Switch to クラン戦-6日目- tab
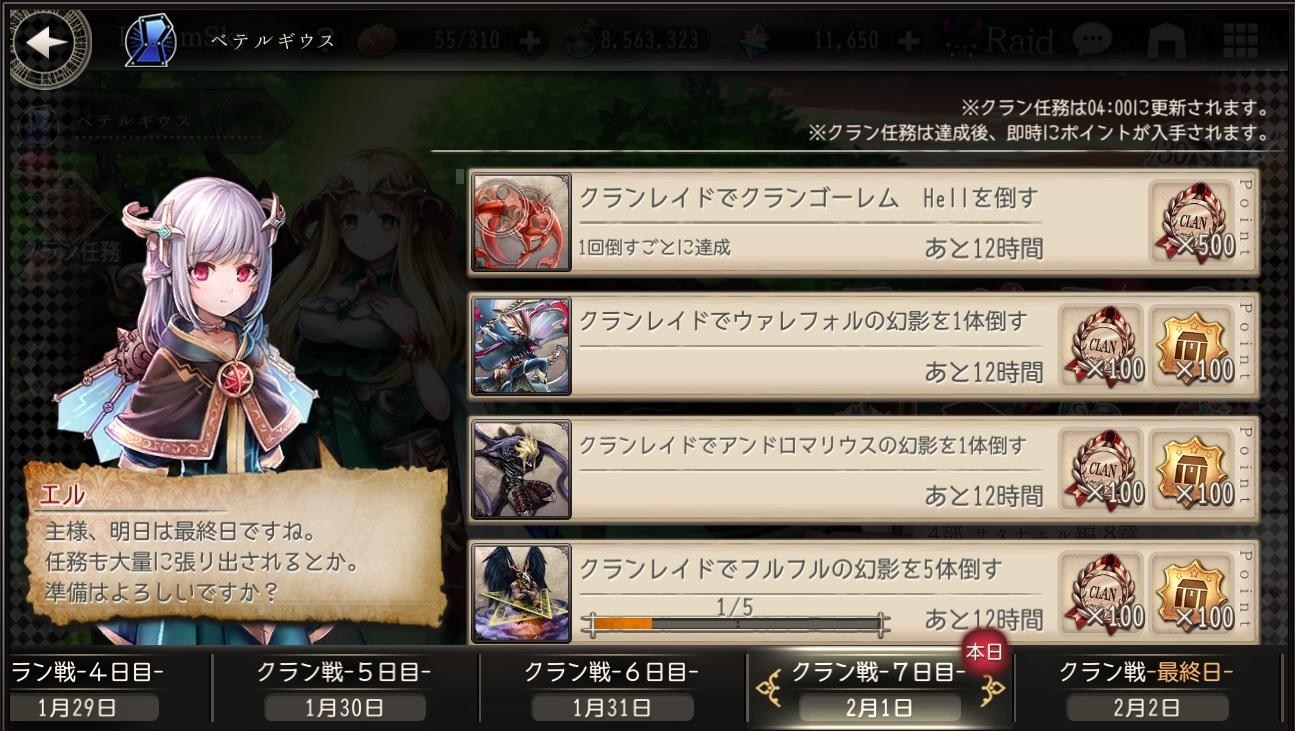This screenshot has width=1295, height=731. pos(612,690)
